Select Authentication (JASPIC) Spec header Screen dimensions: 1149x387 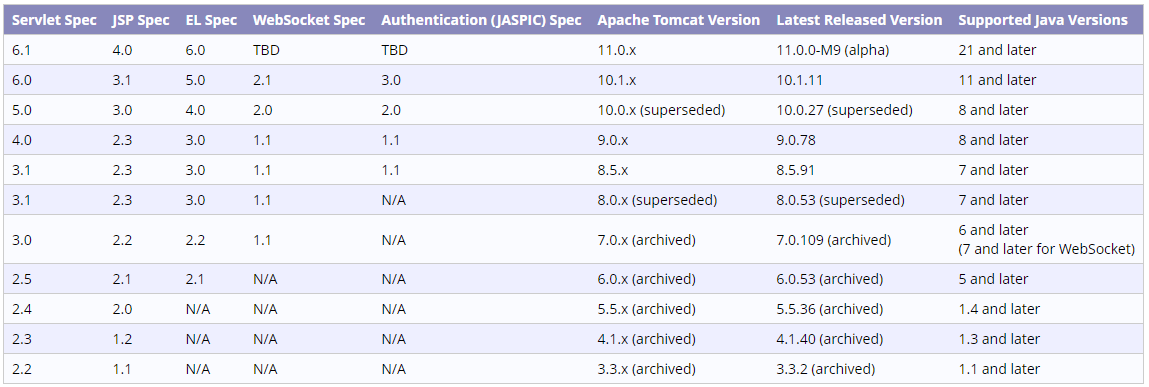481,20
